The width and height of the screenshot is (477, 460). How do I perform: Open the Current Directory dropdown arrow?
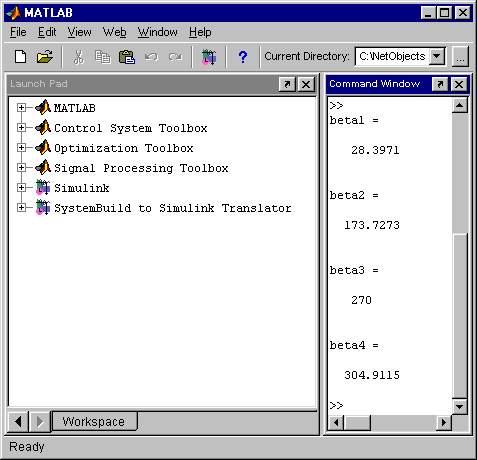click(437, 56)
